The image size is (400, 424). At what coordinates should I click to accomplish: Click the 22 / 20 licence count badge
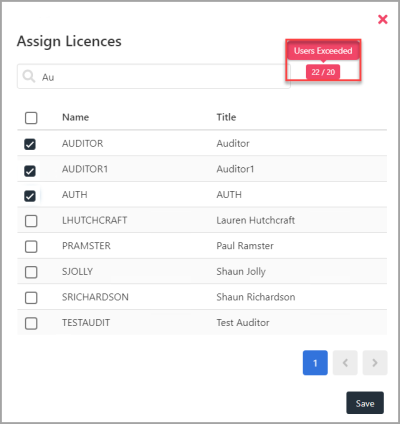(x=323, y=72)
